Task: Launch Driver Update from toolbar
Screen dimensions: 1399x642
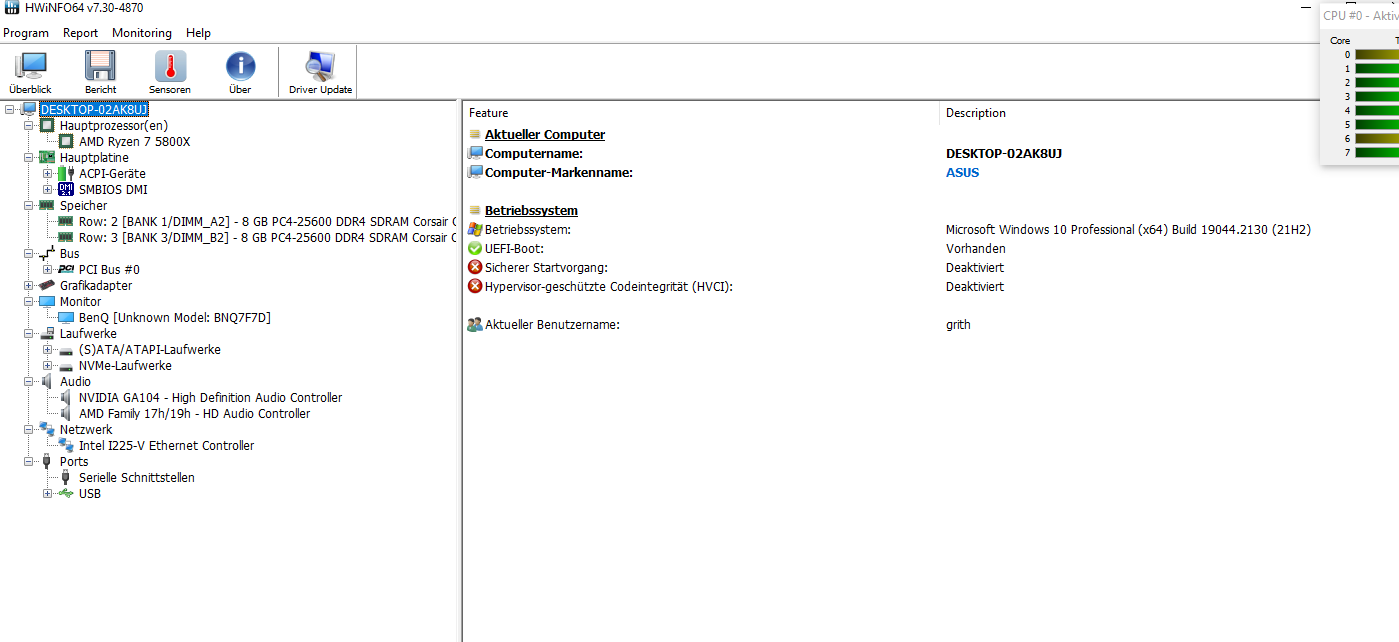Action: click(x=320, y=72)
